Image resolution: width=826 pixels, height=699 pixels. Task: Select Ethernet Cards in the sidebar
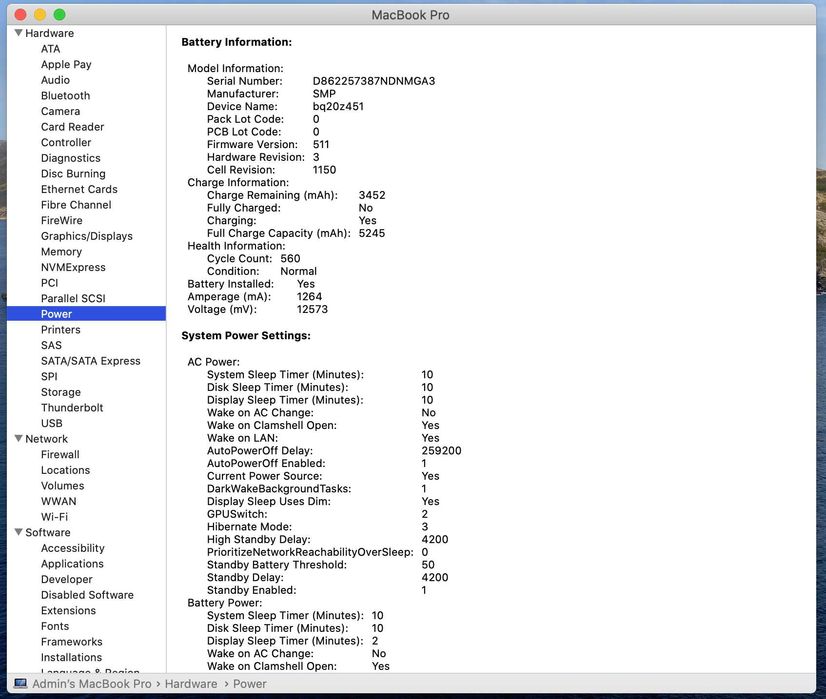[x=79, y=189]
